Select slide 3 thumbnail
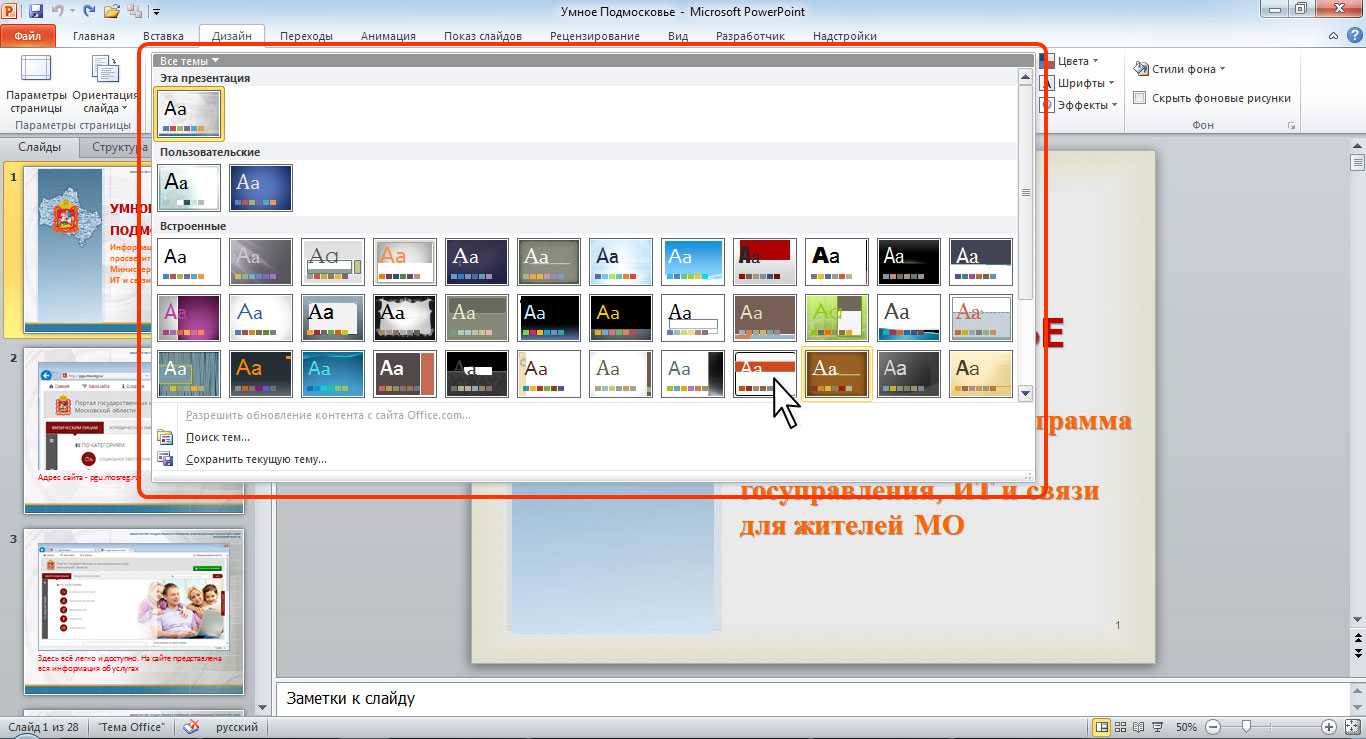The image size is (1366, 739). click(133, 611)
